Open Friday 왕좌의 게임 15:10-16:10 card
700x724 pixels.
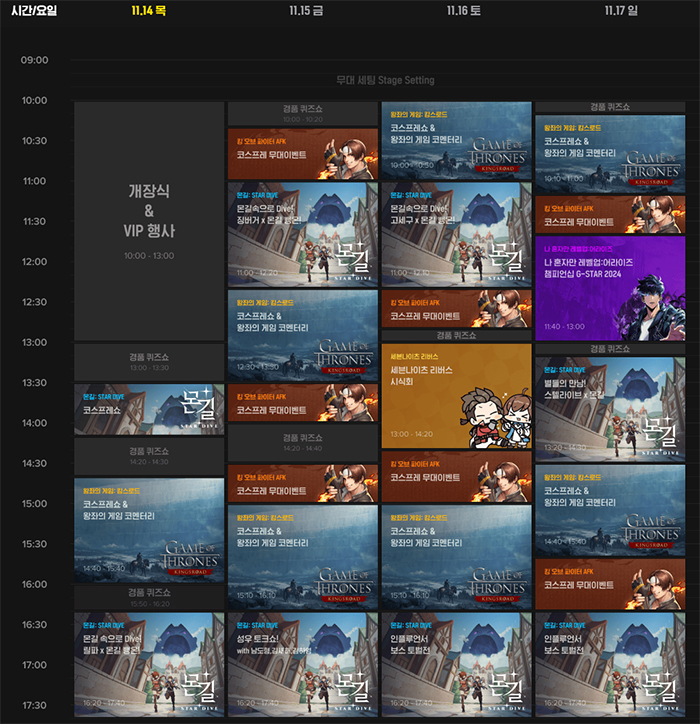[303, 557]
